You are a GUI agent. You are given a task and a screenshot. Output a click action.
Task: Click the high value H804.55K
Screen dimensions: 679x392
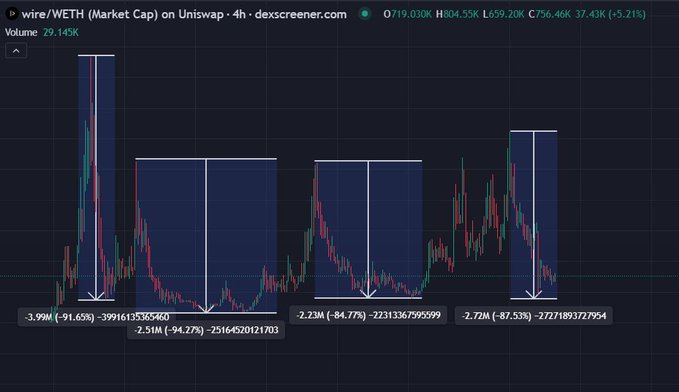457,14
